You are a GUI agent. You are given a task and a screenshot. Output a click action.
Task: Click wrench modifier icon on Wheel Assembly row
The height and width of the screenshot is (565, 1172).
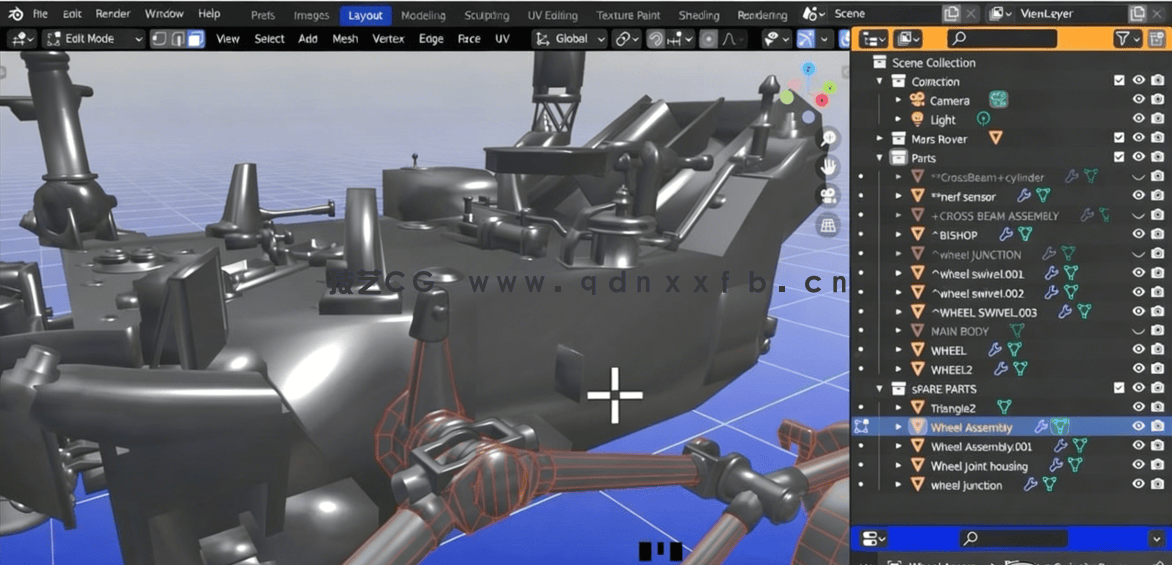coord(1041,427)
